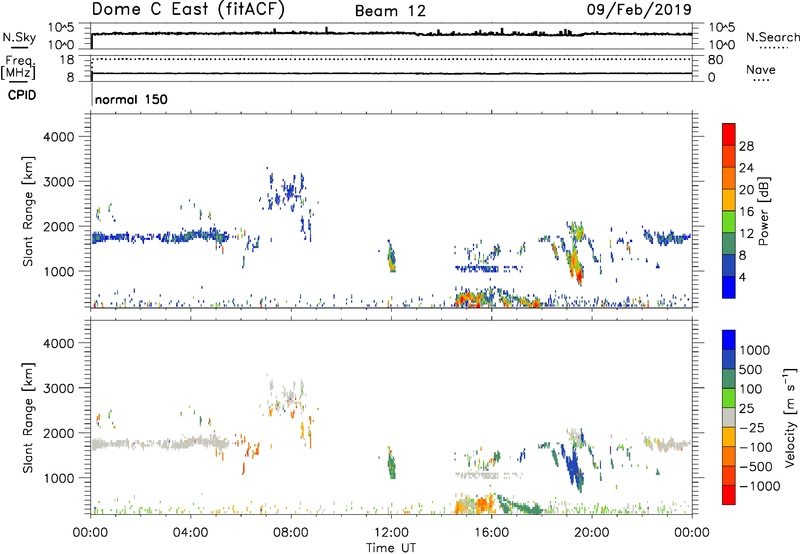Click the "20:00" time axis tick label

point(592,533)
